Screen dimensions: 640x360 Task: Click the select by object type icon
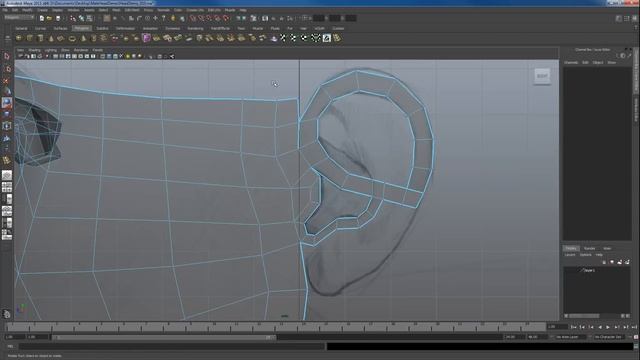tap(81, 18)
